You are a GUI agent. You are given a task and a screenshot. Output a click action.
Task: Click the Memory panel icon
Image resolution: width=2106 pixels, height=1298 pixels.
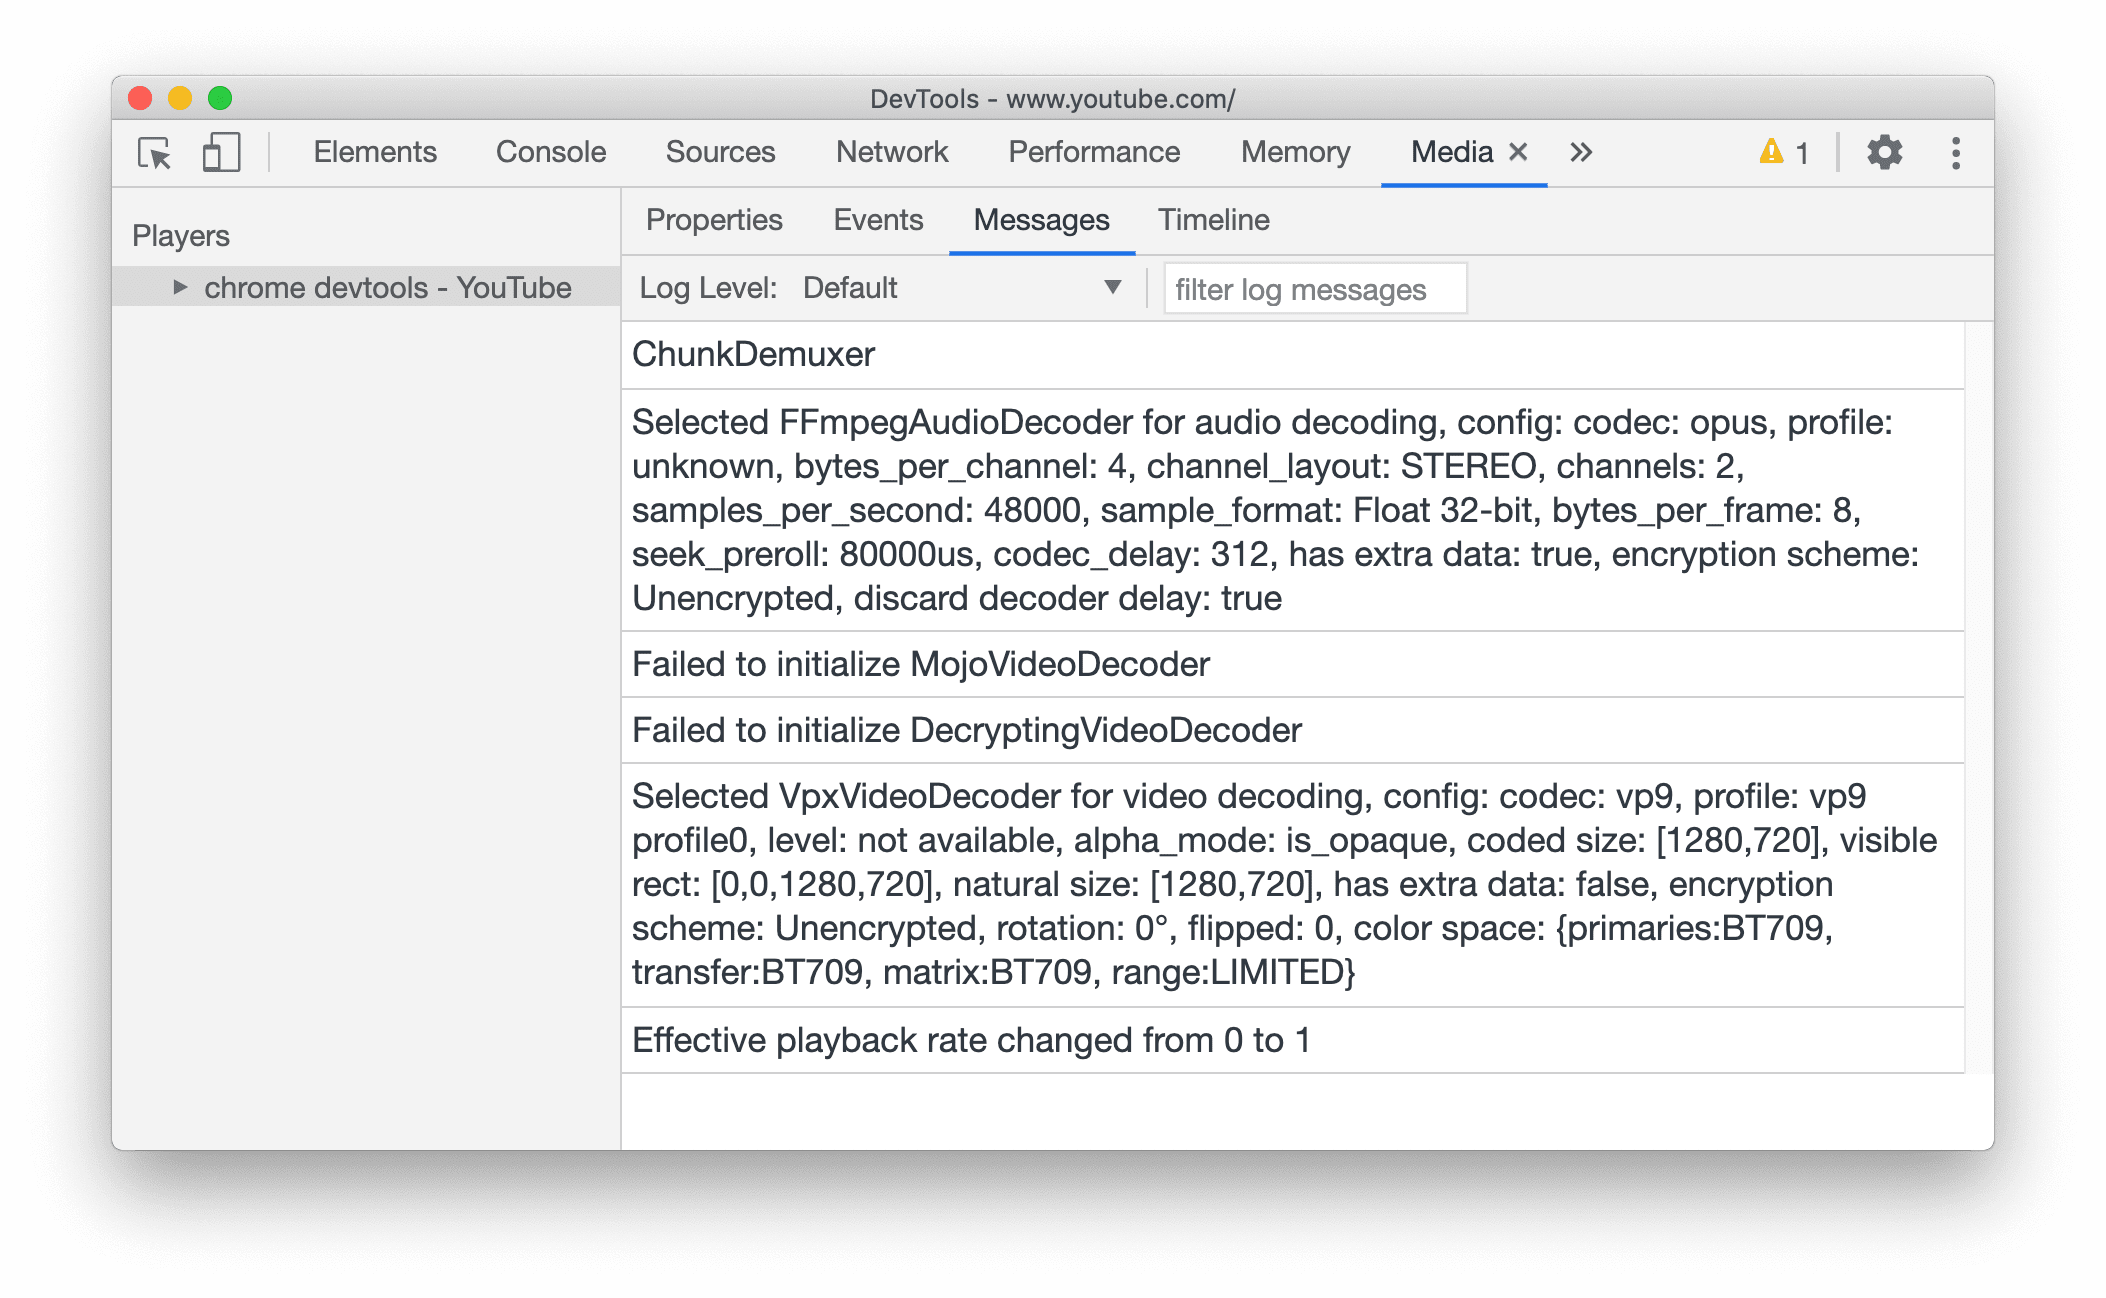pyautogui.click(x=1294, y=153)
